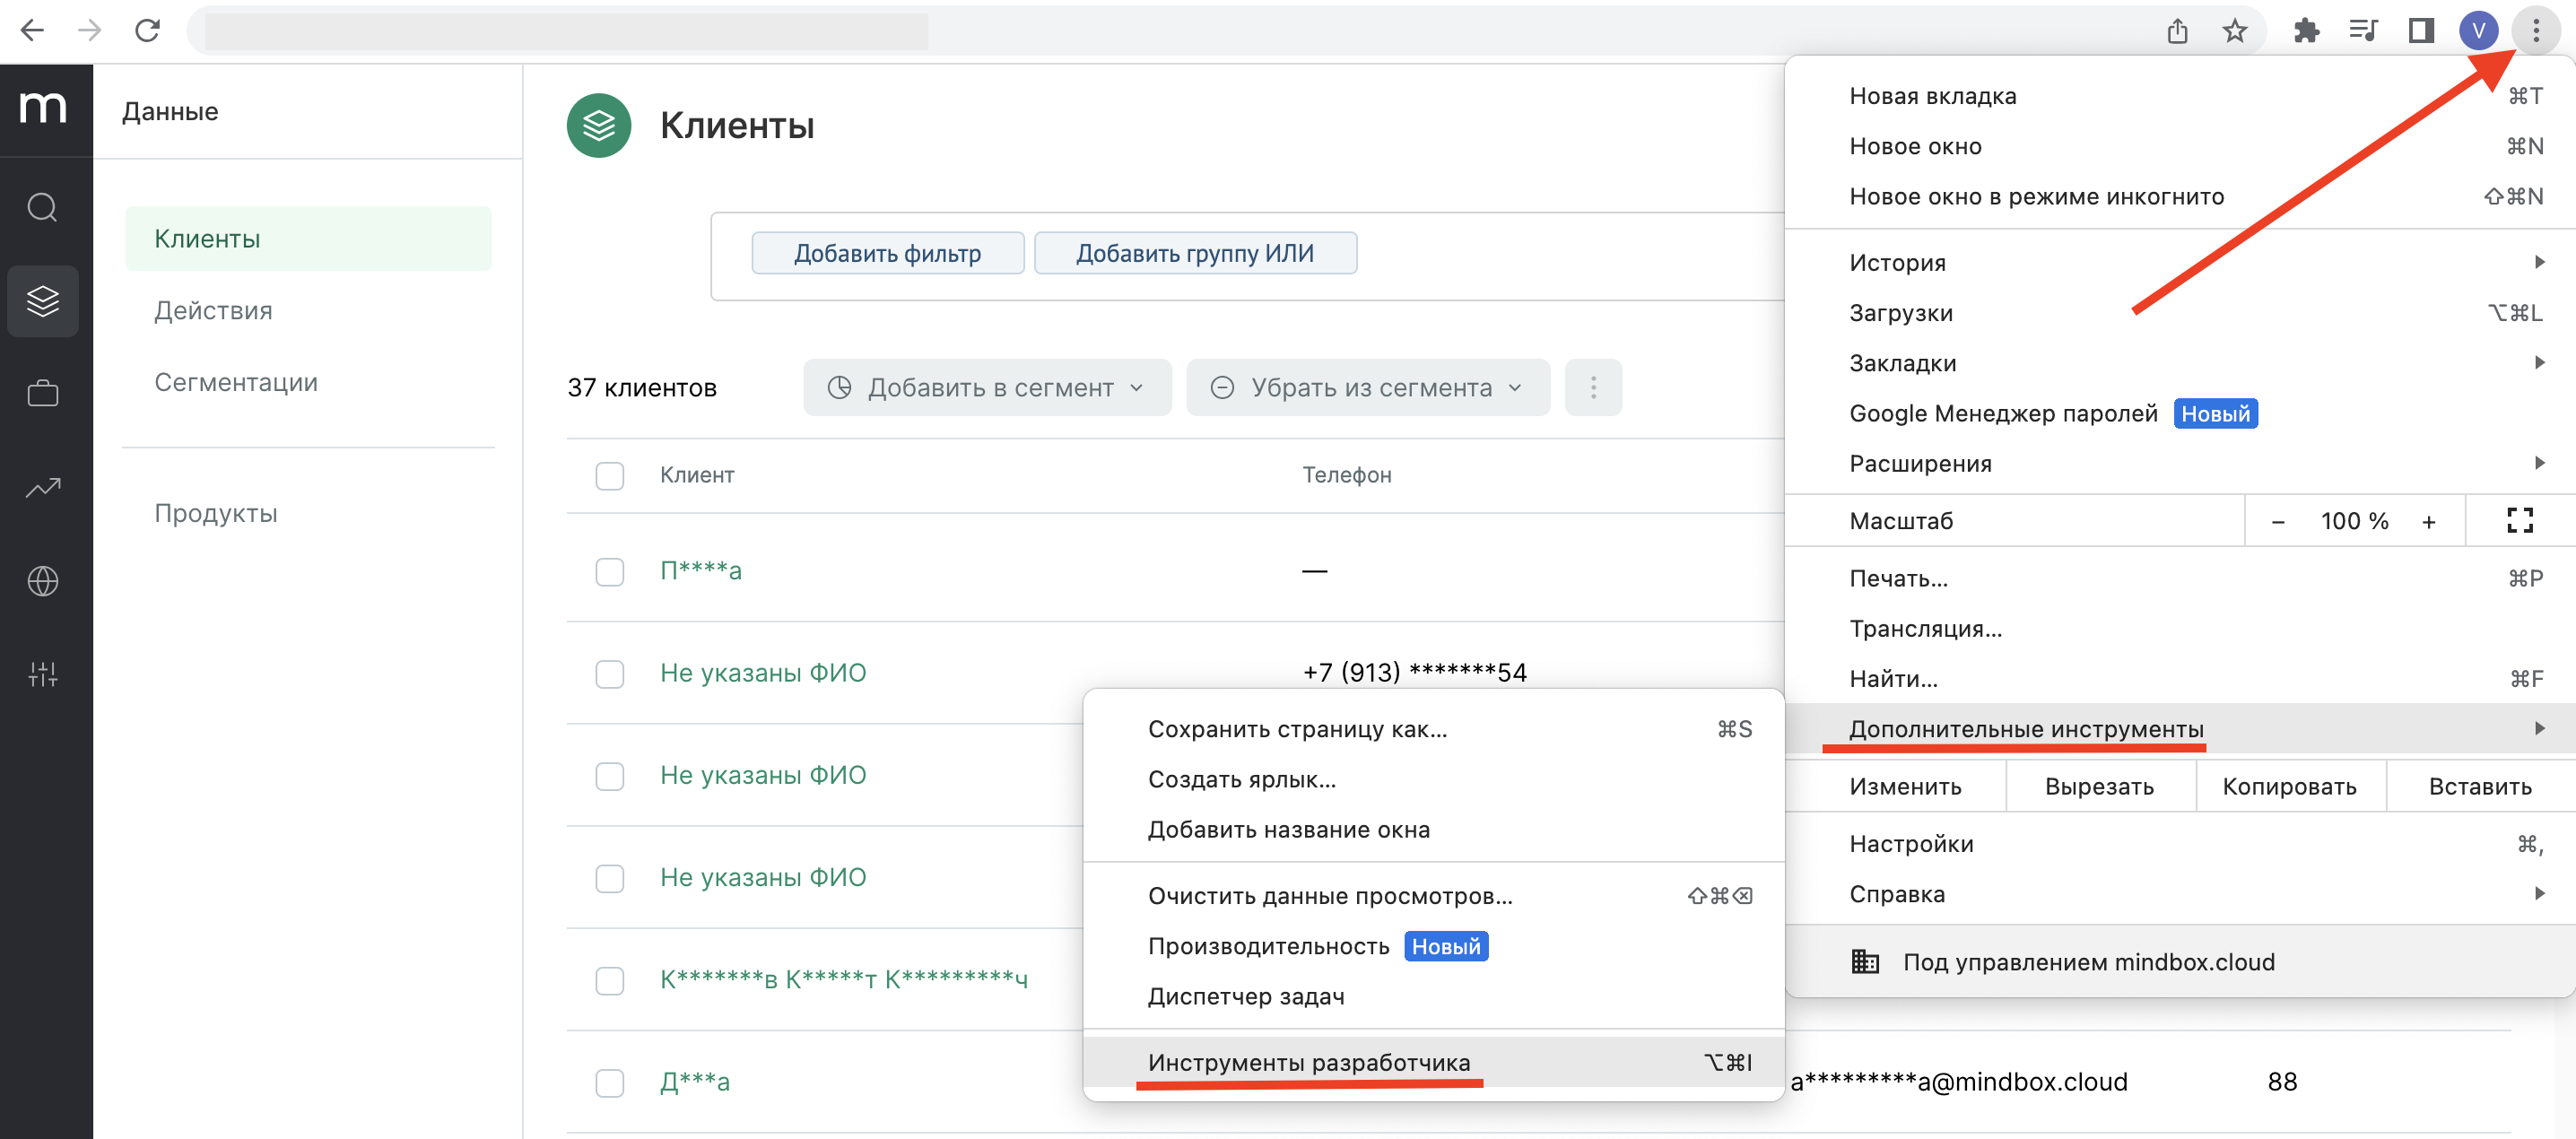Choose Новая вкладка in the menu
The height and width of the screenshot is (1139, 2576).
coord(2180,96)
